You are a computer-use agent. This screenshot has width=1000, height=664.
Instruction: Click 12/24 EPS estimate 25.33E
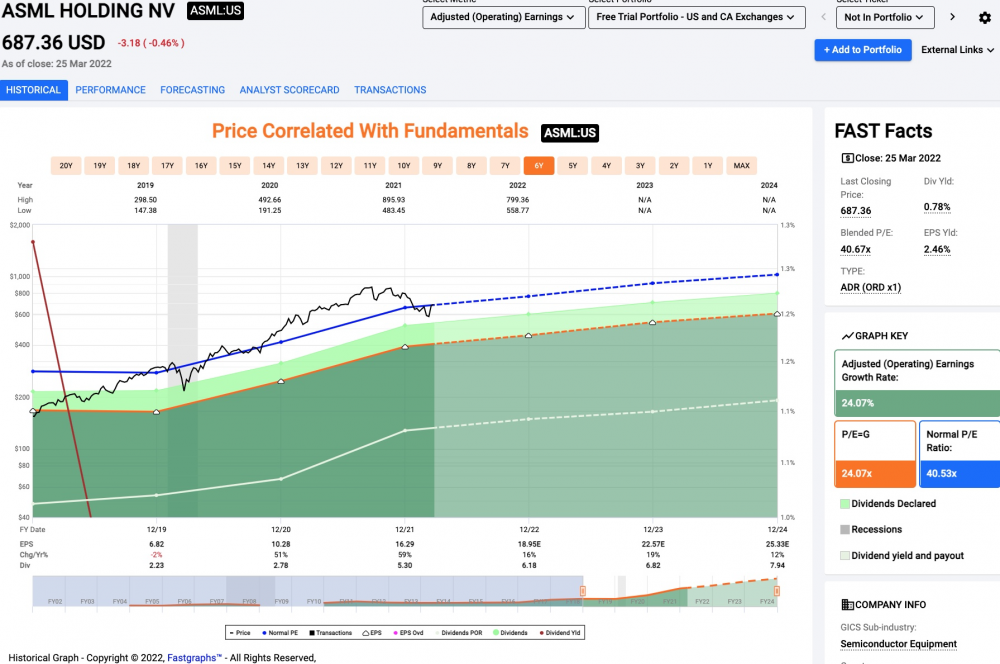(777, 544)
